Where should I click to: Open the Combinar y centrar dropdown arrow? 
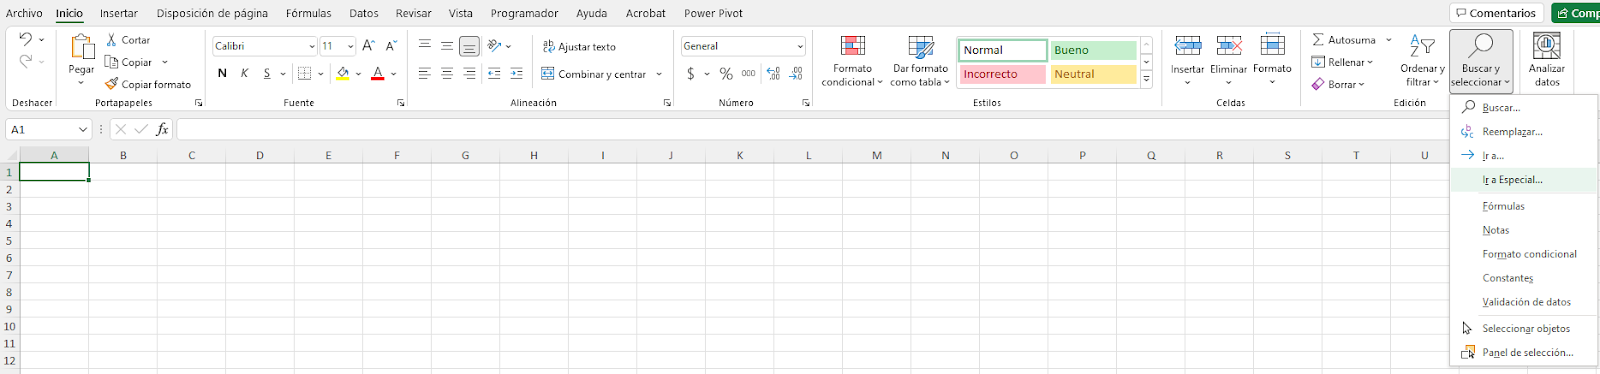click(659, 73)
